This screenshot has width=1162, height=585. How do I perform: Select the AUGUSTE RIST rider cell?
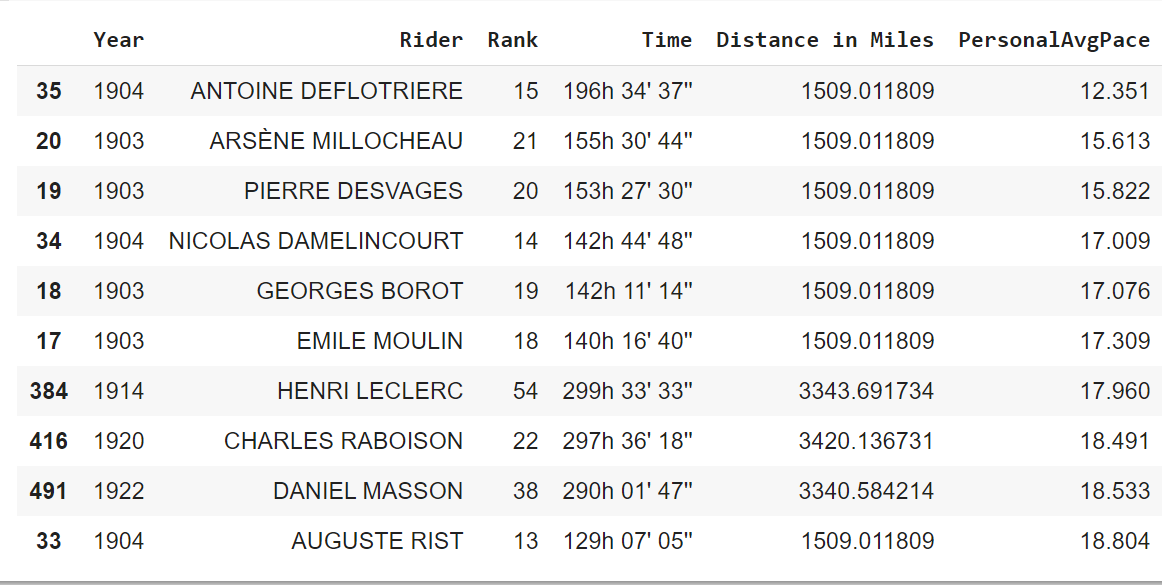[377, 541]
